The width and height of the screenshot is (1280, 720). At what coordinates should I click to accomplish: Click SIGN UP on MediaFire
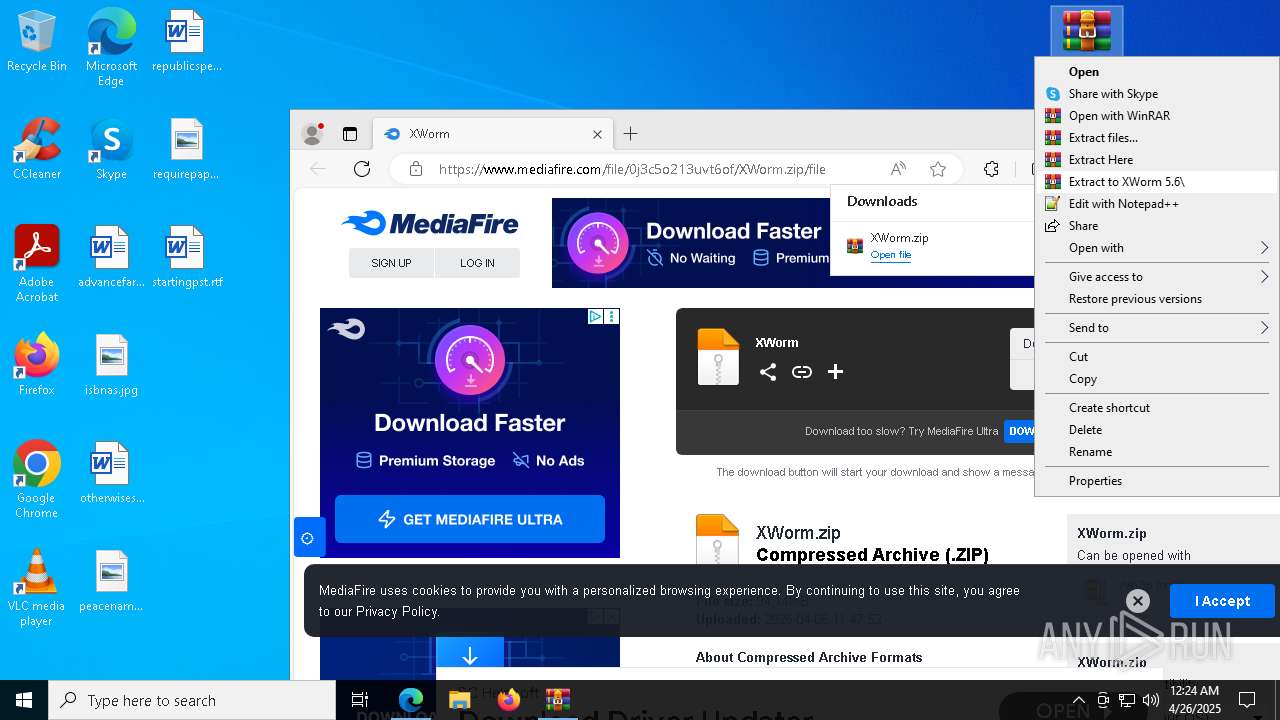(x=391, y=263)
